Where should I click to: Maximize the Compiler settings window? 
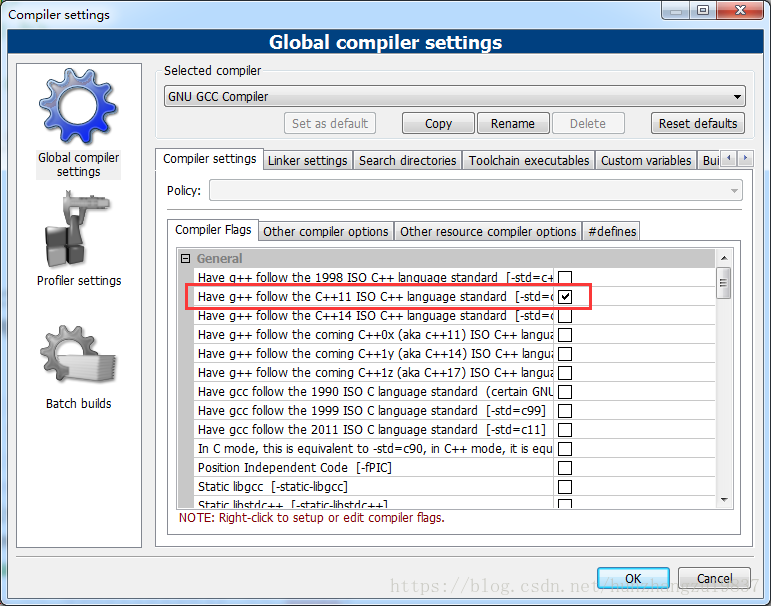point(703,10)
